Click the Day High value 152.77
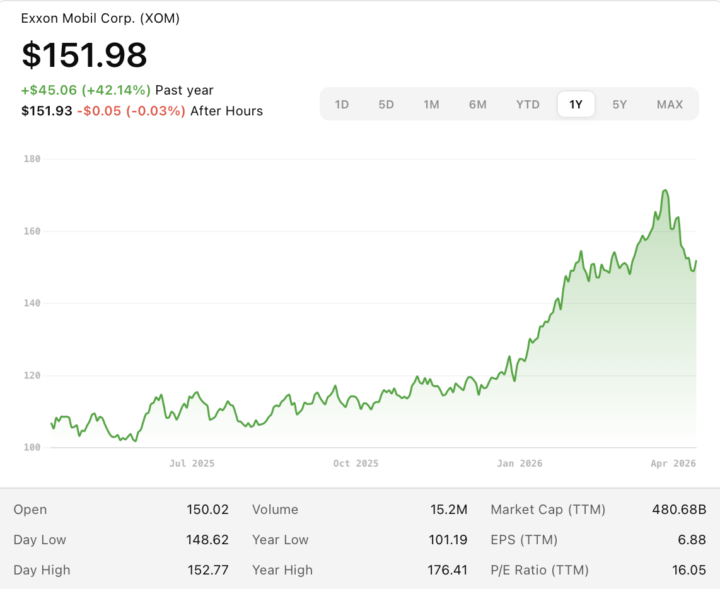Screen dimensions: 720x589 pyautogui.click(x=208, y=570)
